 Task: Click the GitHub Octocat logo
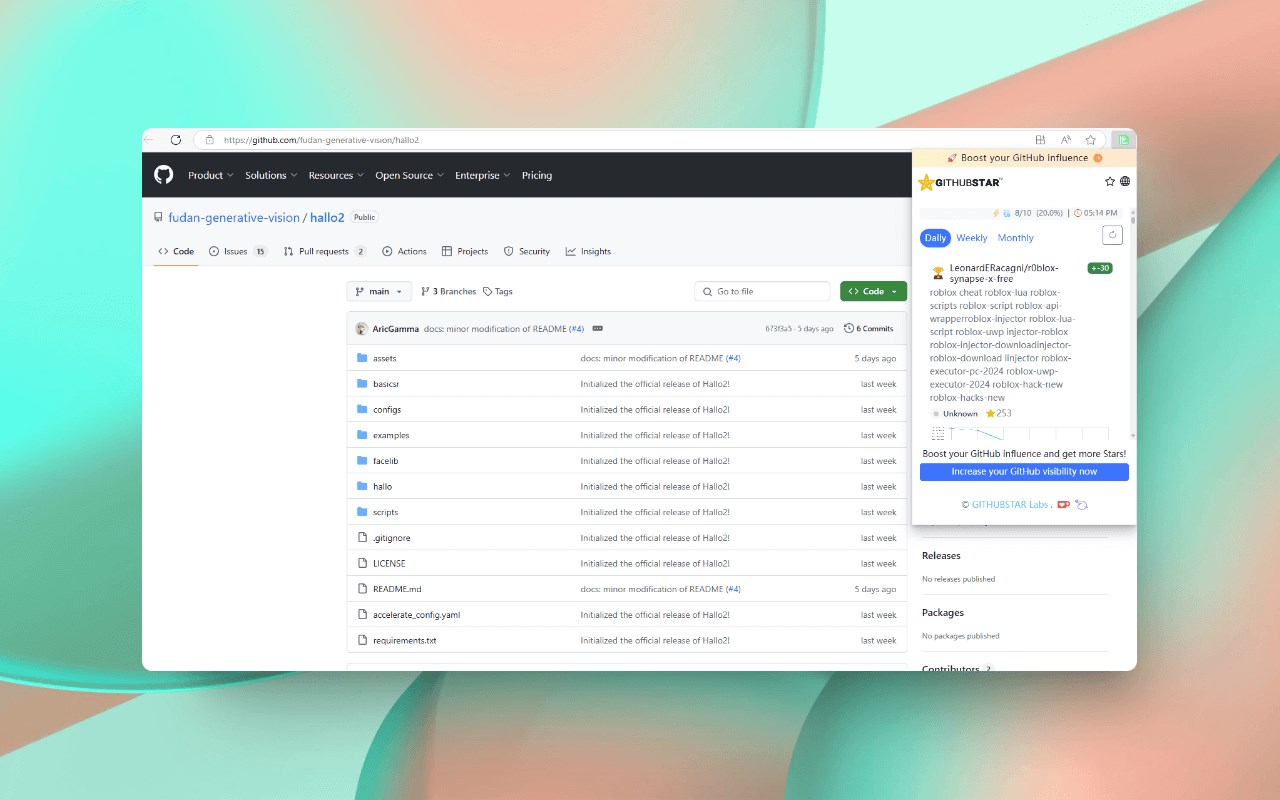click(163, 175)
